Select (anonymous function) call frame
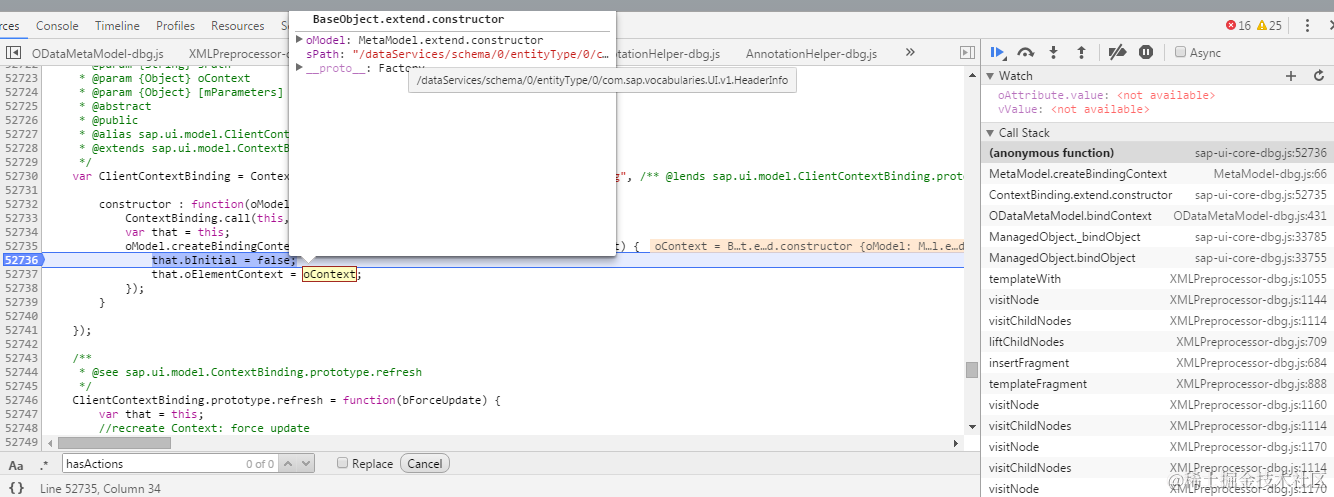This screenshot has width=1334, height=497. [x=1157, y=153]
